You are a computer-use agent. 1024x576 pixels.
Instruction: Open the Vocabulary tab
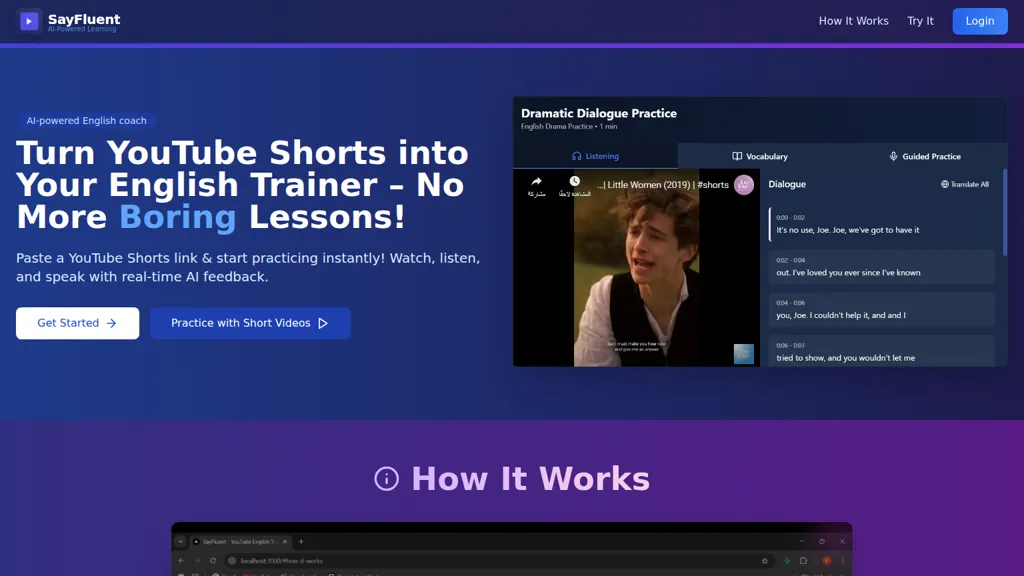(760, 156)
